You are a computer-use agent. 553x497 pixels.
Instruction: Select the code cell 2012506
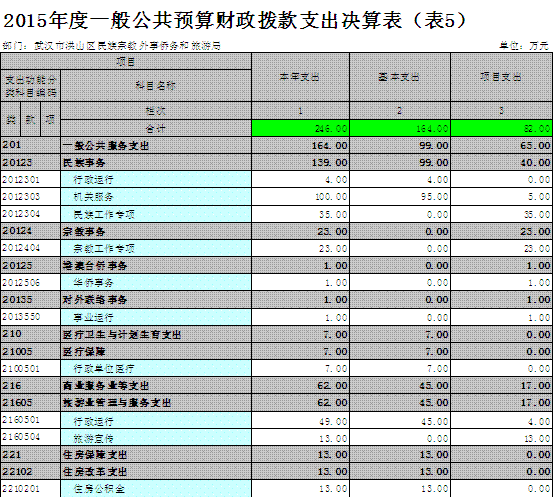click(x=31, y=283)
